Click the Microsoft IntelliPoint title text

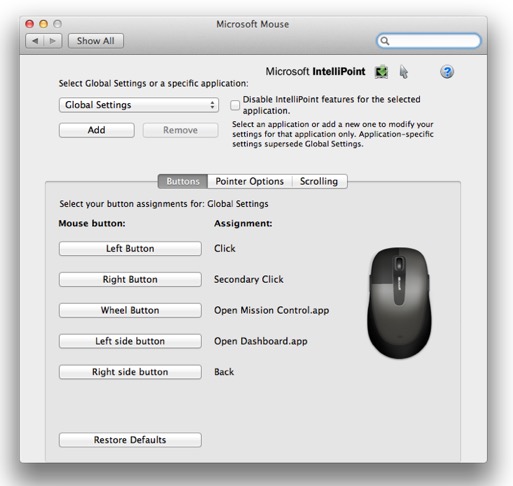pyautogui.click(x=315, y=72)
